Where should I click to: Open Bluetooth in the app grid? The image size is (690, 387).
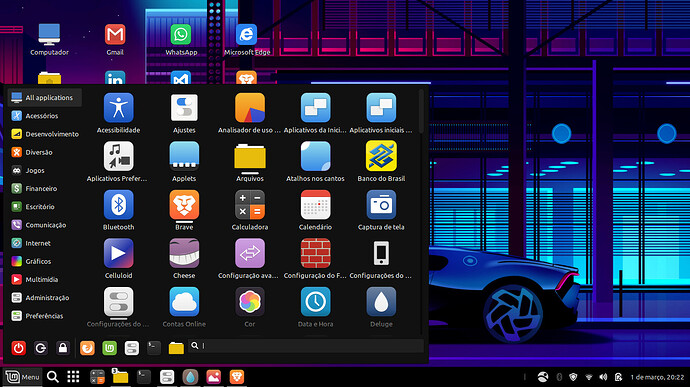118,210
